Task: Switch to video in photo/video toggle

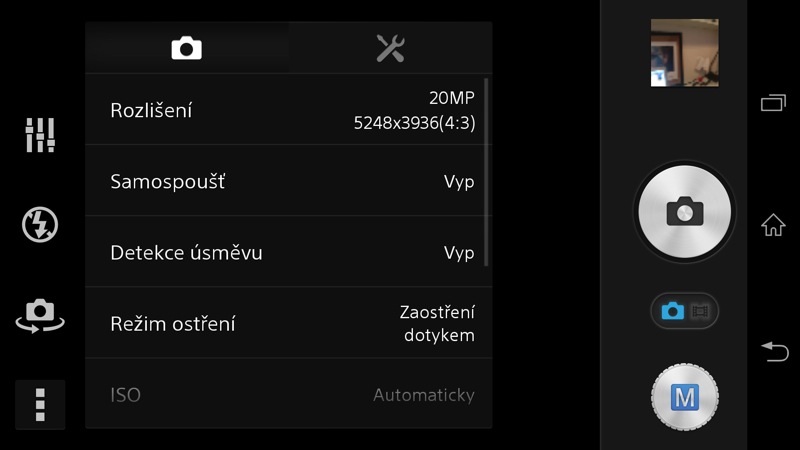Action: point(700,311)
